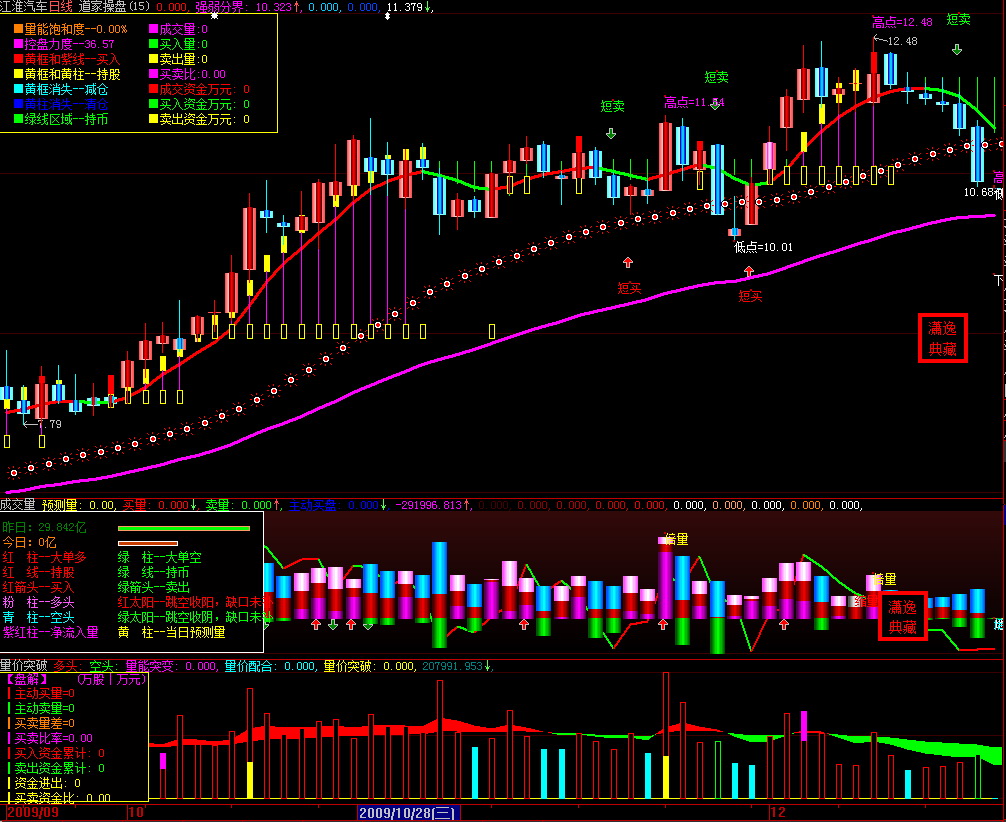Click the 主动买盘 readout in the volume header

click(334, 505)
